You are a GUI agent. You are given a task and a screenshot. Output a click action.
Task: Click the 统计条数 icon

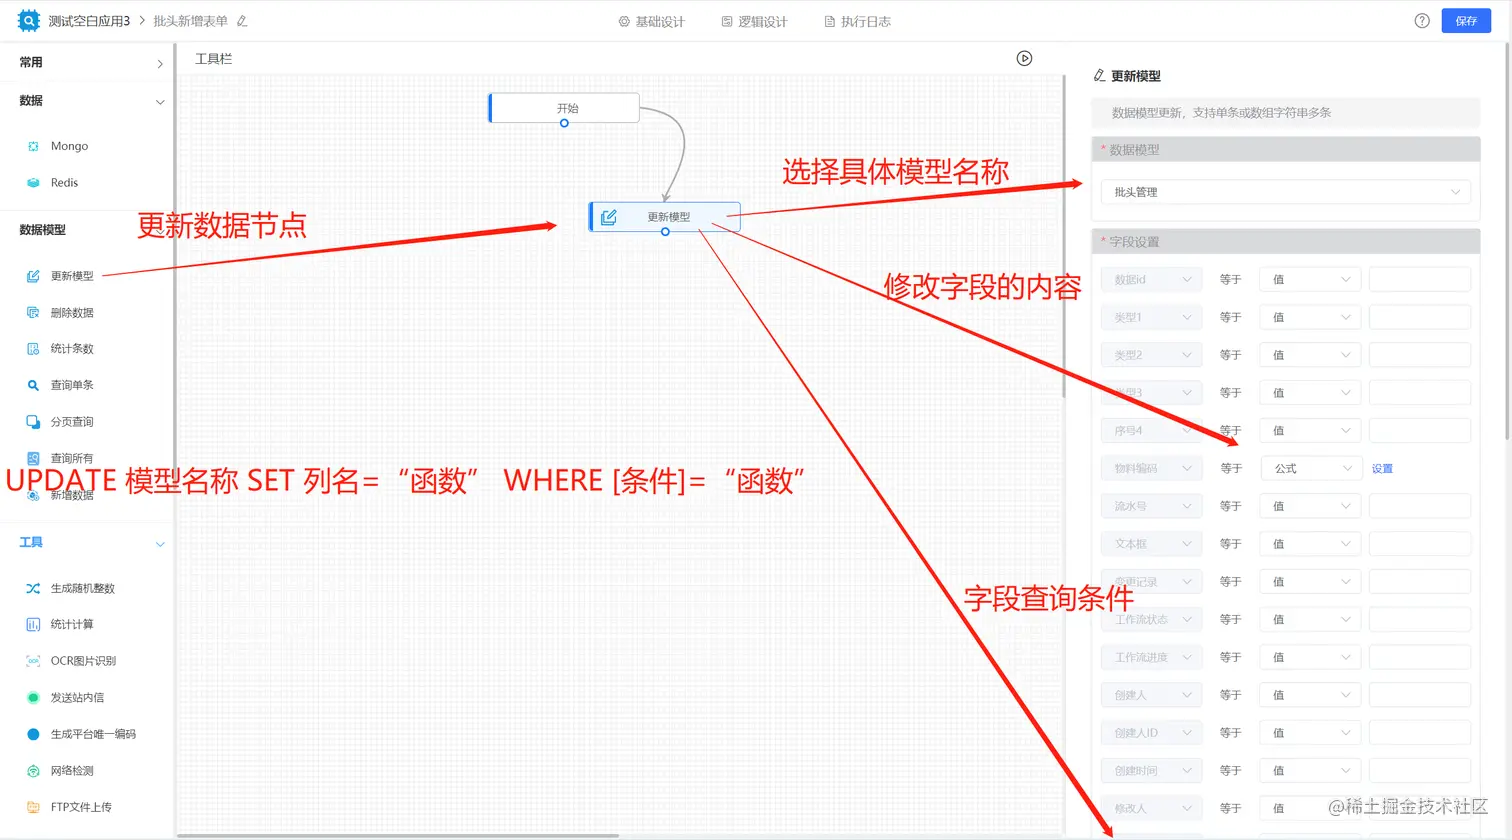pyautogui.click(x=33, y=349)
